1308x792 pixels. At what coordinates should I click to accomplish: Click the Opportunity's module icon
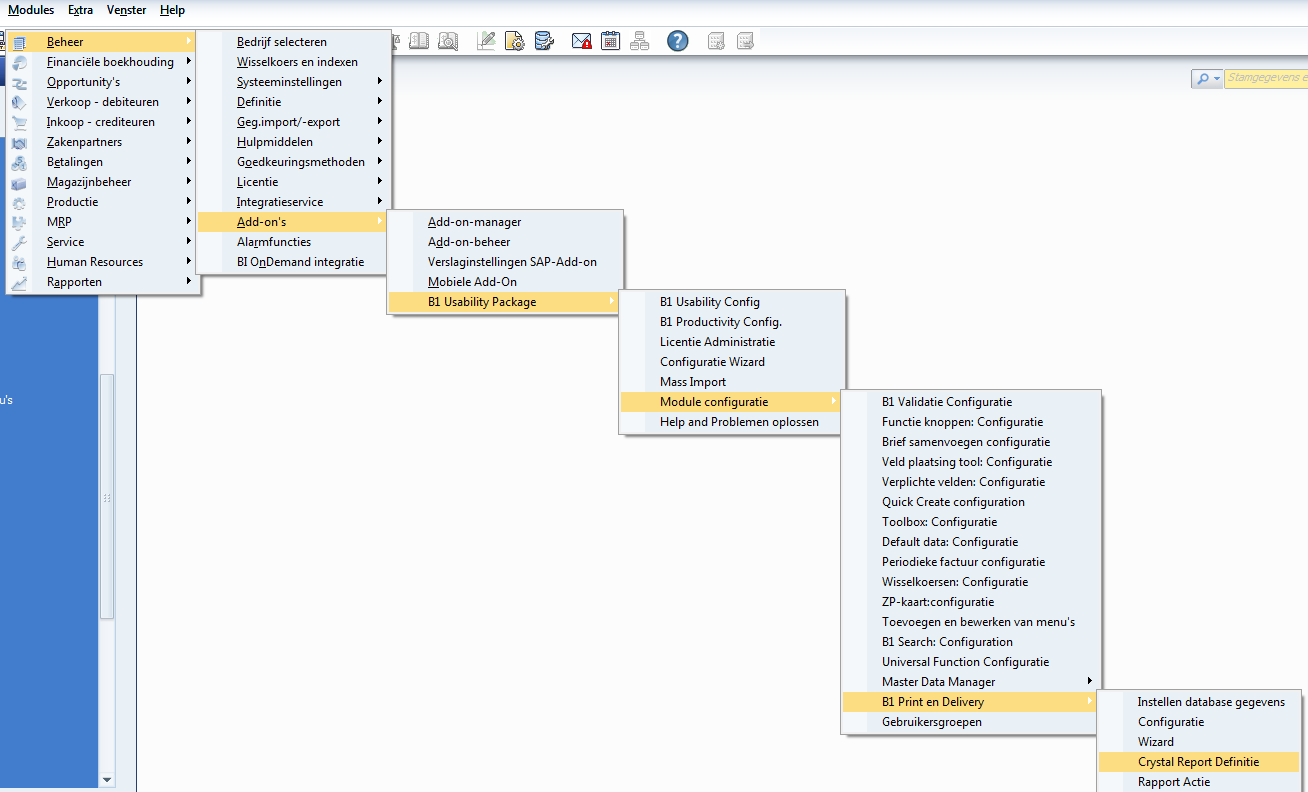[19, 82]
